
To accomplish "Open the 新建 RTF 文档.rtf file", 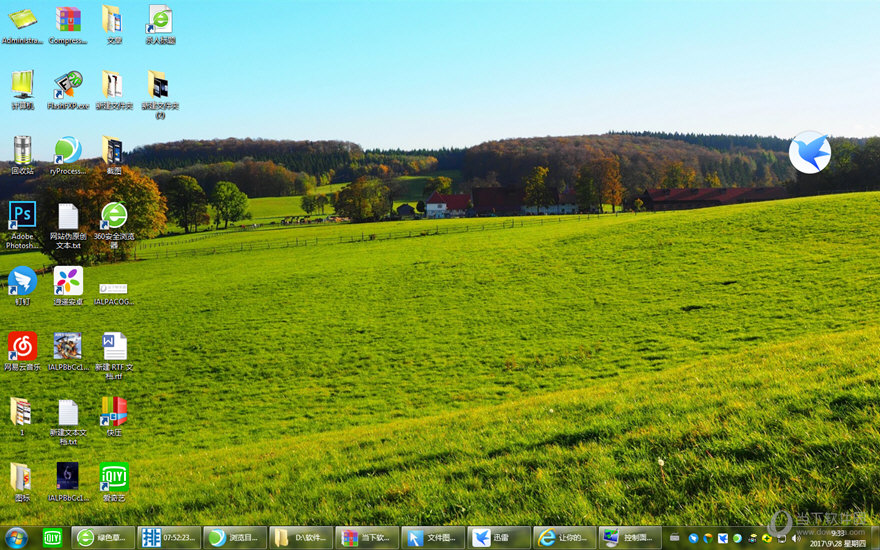I will pyautogui.click(x=114, y=346).
